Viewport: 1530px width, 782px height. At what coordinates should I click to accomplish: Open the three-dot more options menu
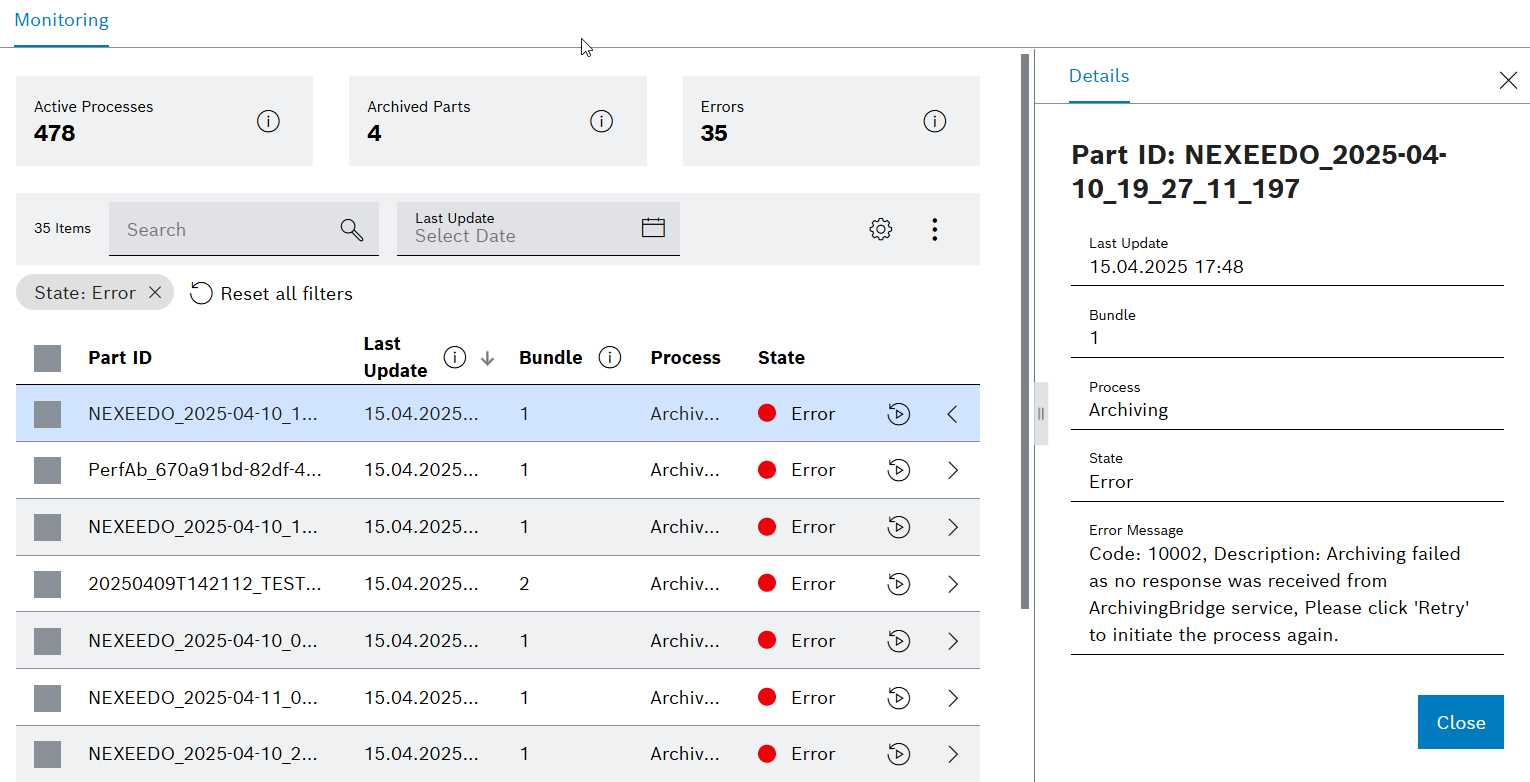(x=934, y=229)
